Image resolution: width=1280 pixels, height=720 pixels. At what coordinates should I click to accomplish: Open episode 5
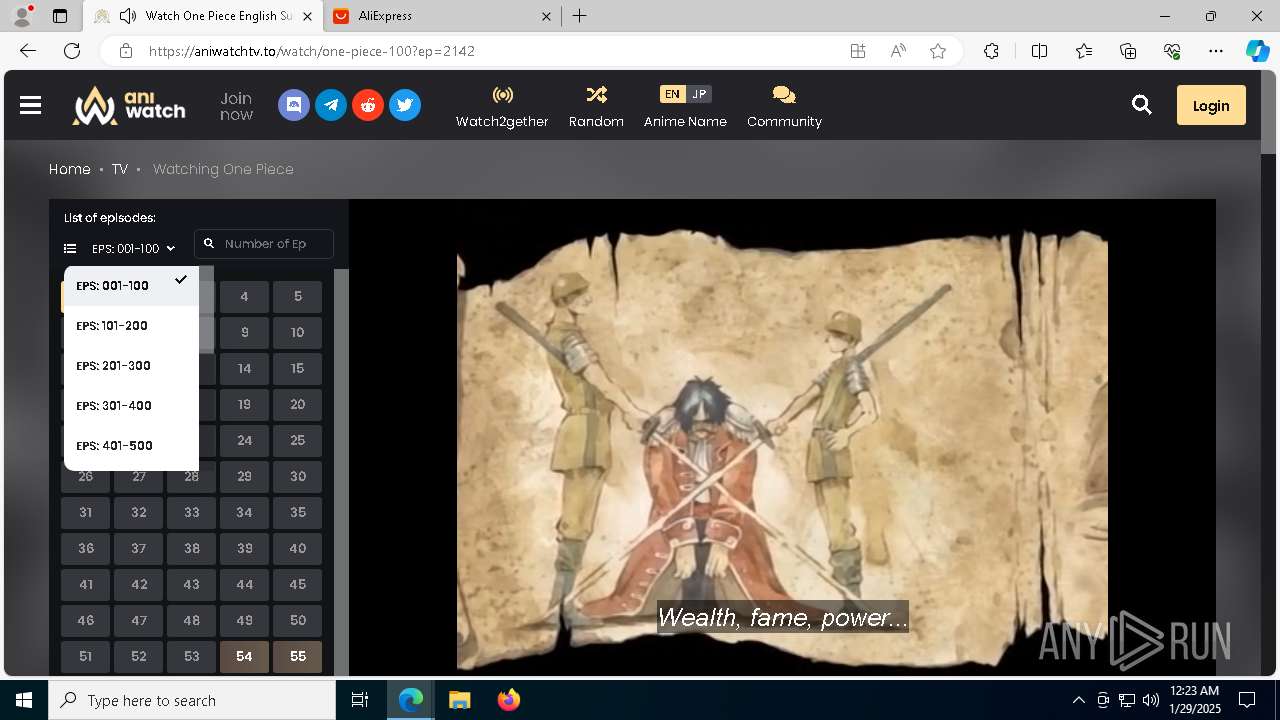298,297
